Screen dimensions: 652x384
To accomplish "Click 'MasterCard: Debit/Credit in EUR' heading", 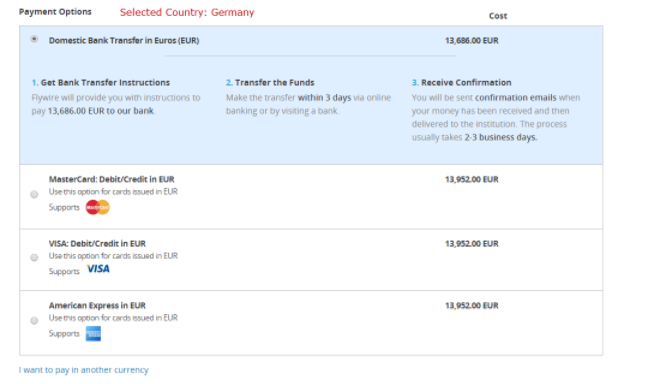I will [x=111, y=179].
